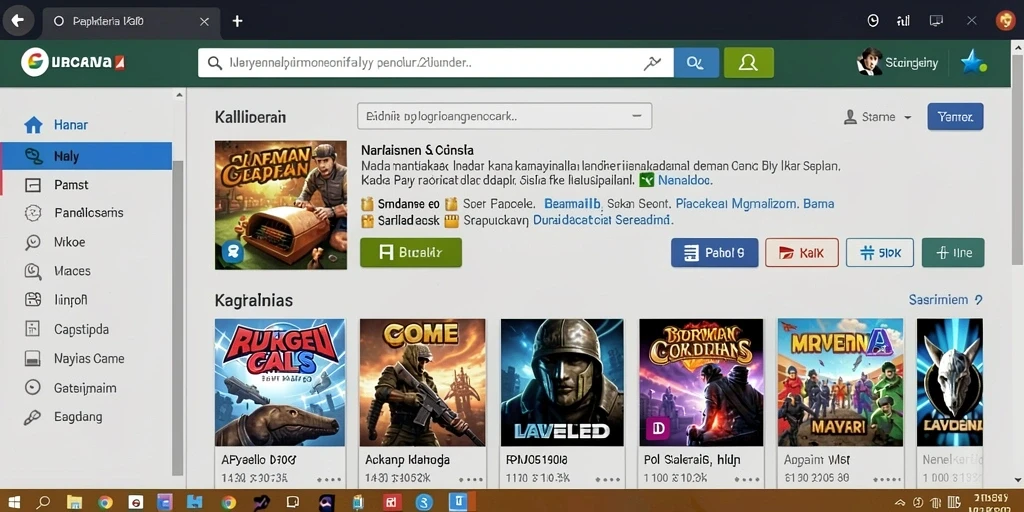Click the green user account button
1024x512 pixels.
click(748, 63)
